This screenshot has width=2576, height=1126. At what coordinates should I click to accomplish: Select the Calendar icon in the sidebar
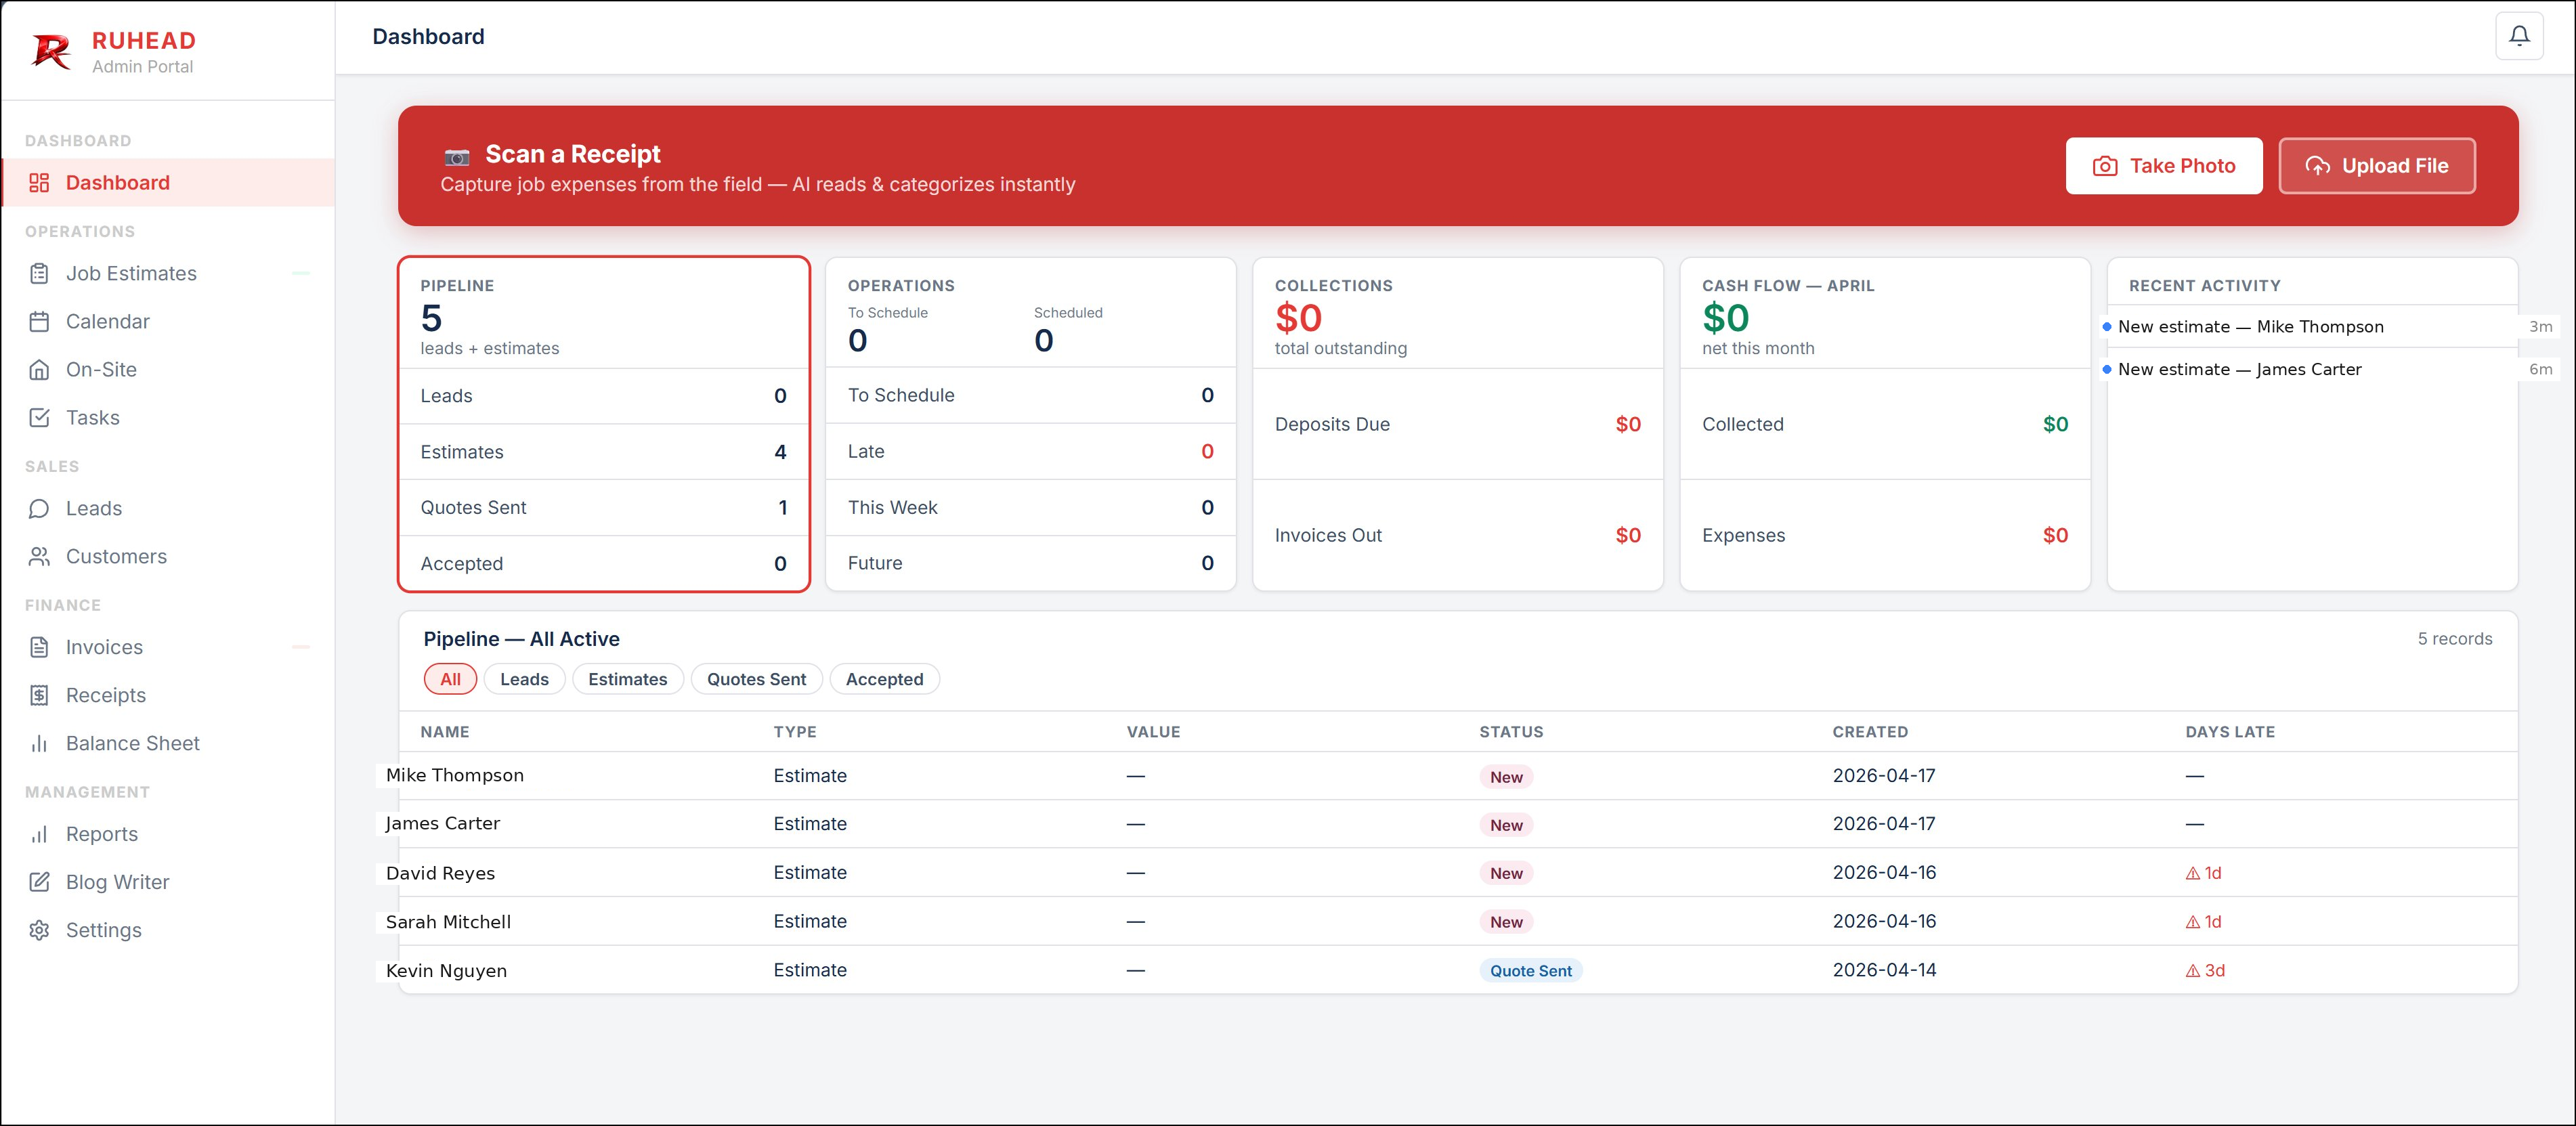39,321
